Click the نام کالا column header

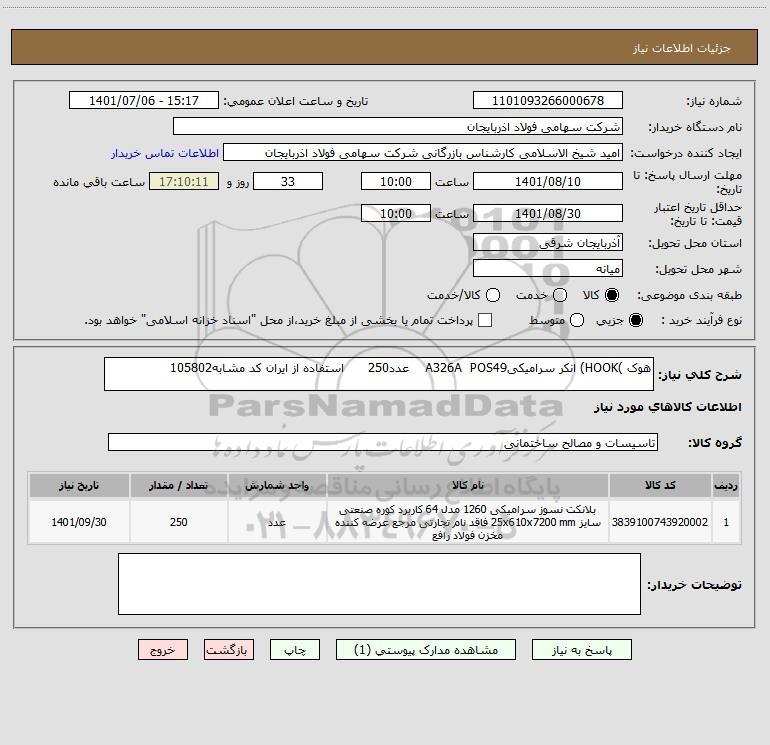click(x=468, y=485)
